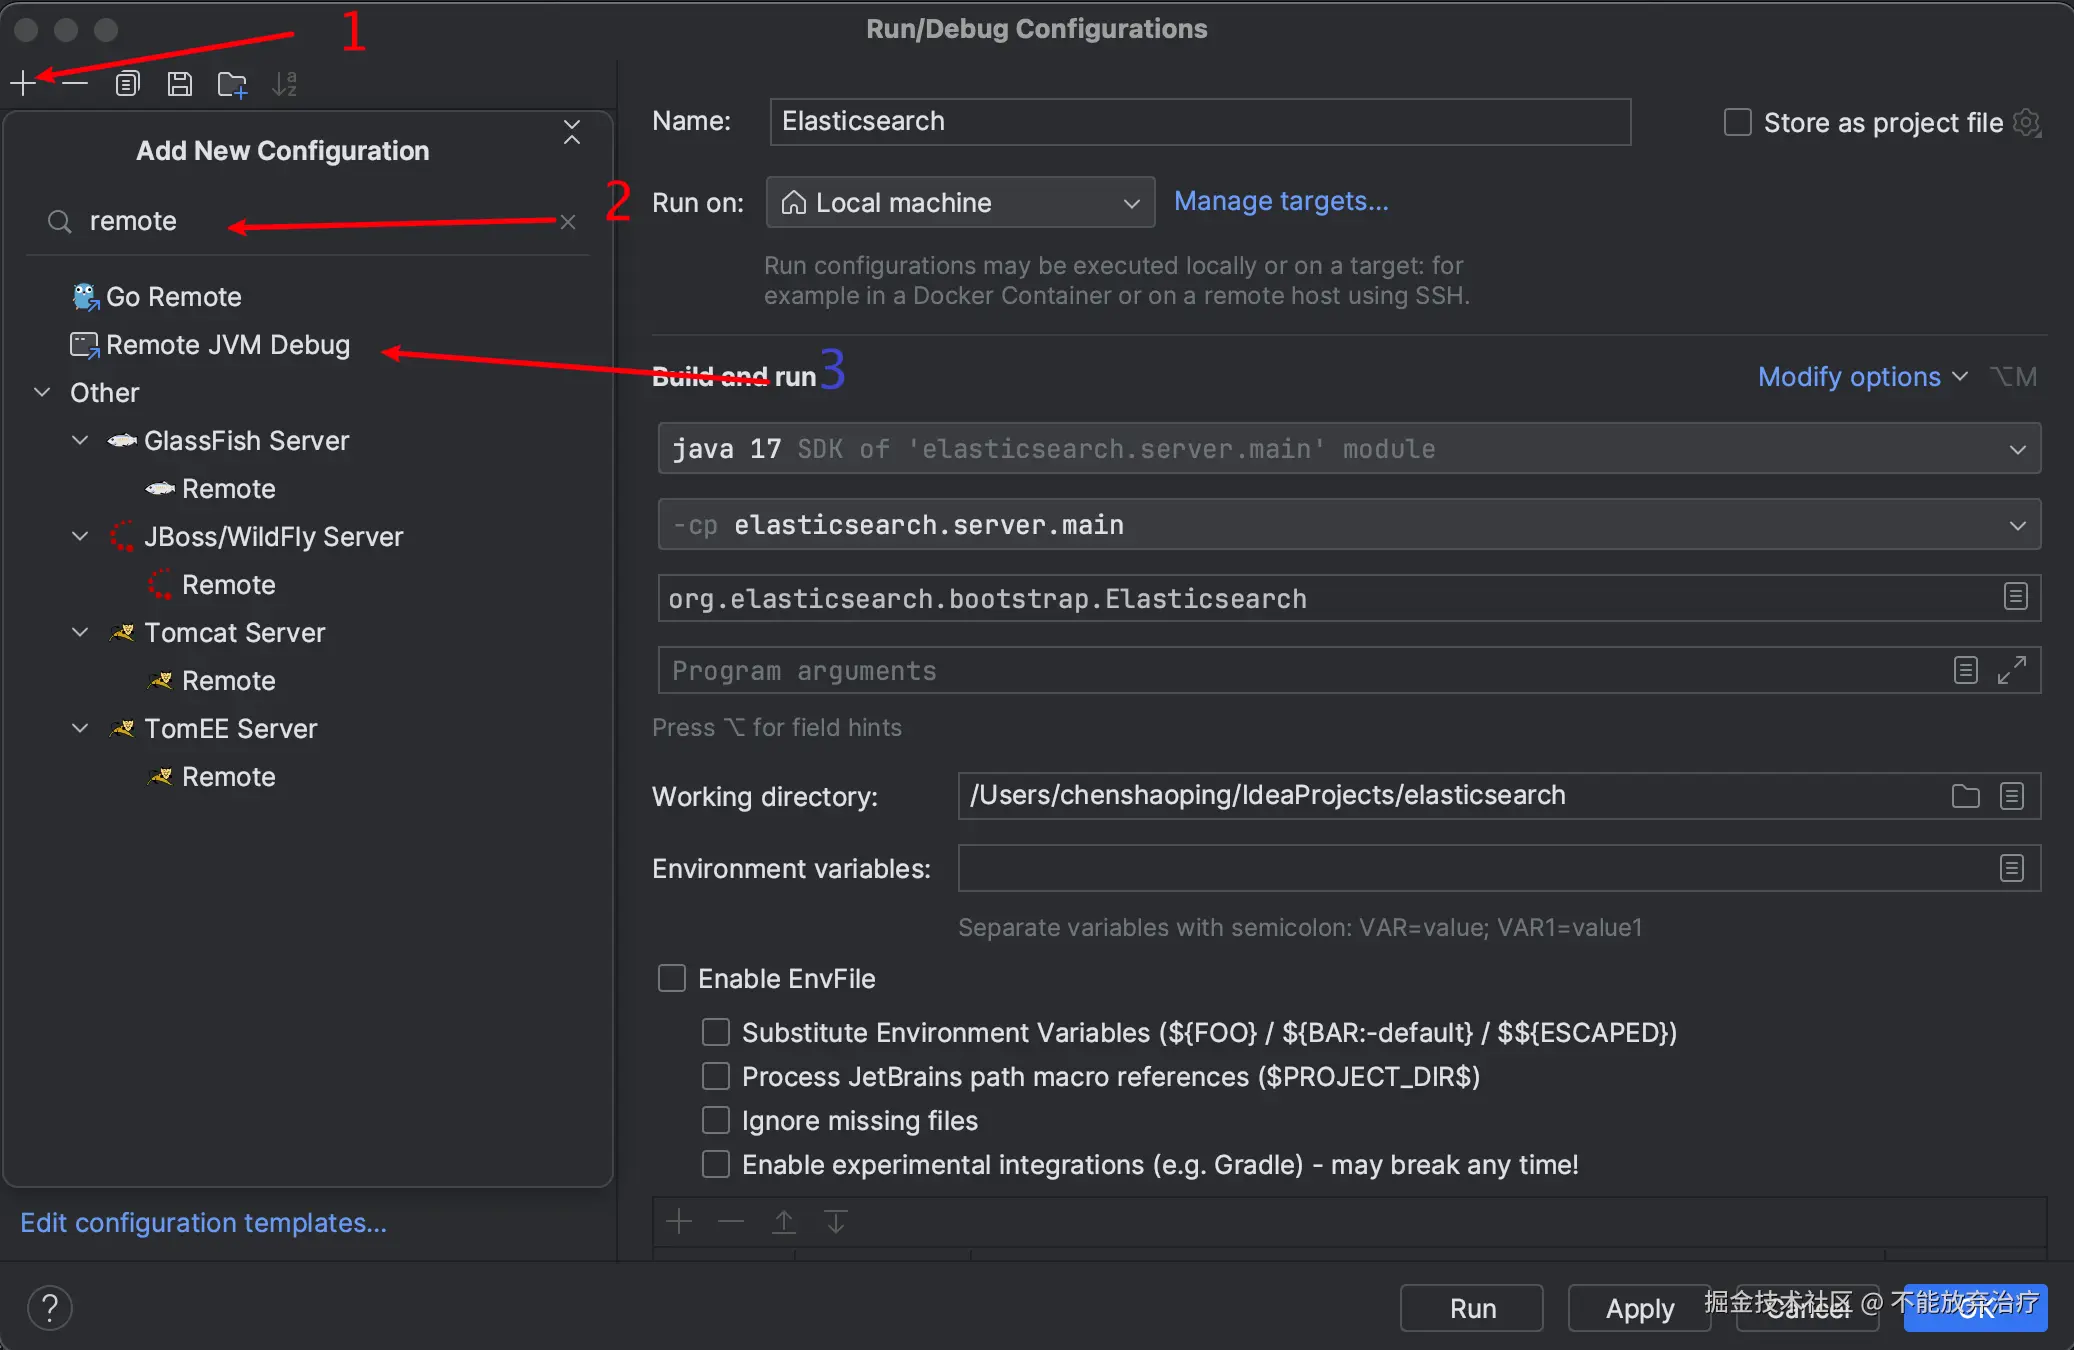Tick the Ignore missing files checkbox
2074x1350 pixels.
(716, 1120)
